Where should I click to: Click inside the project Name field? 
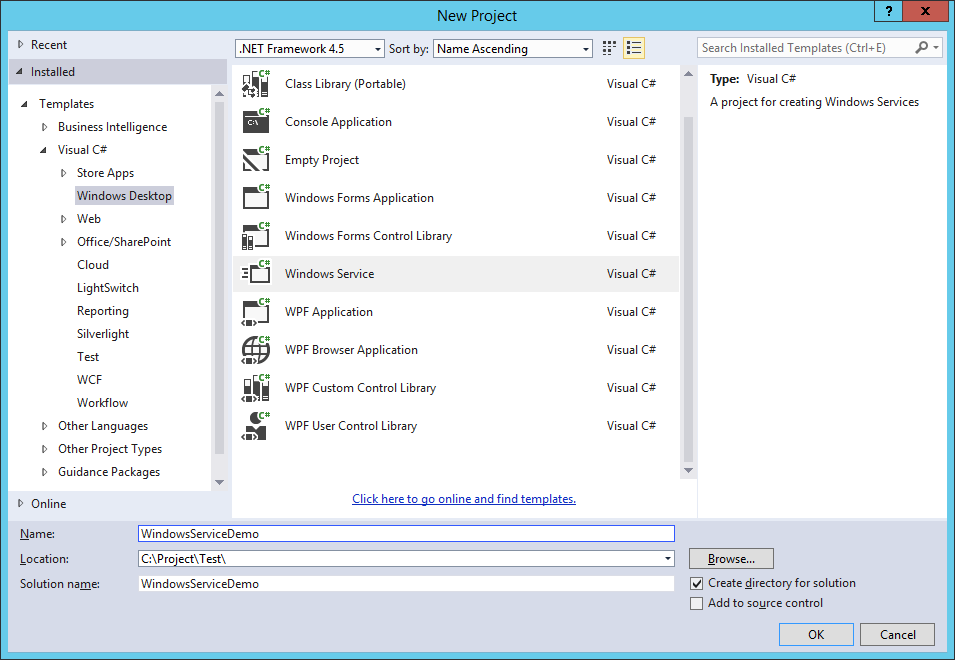400,533
